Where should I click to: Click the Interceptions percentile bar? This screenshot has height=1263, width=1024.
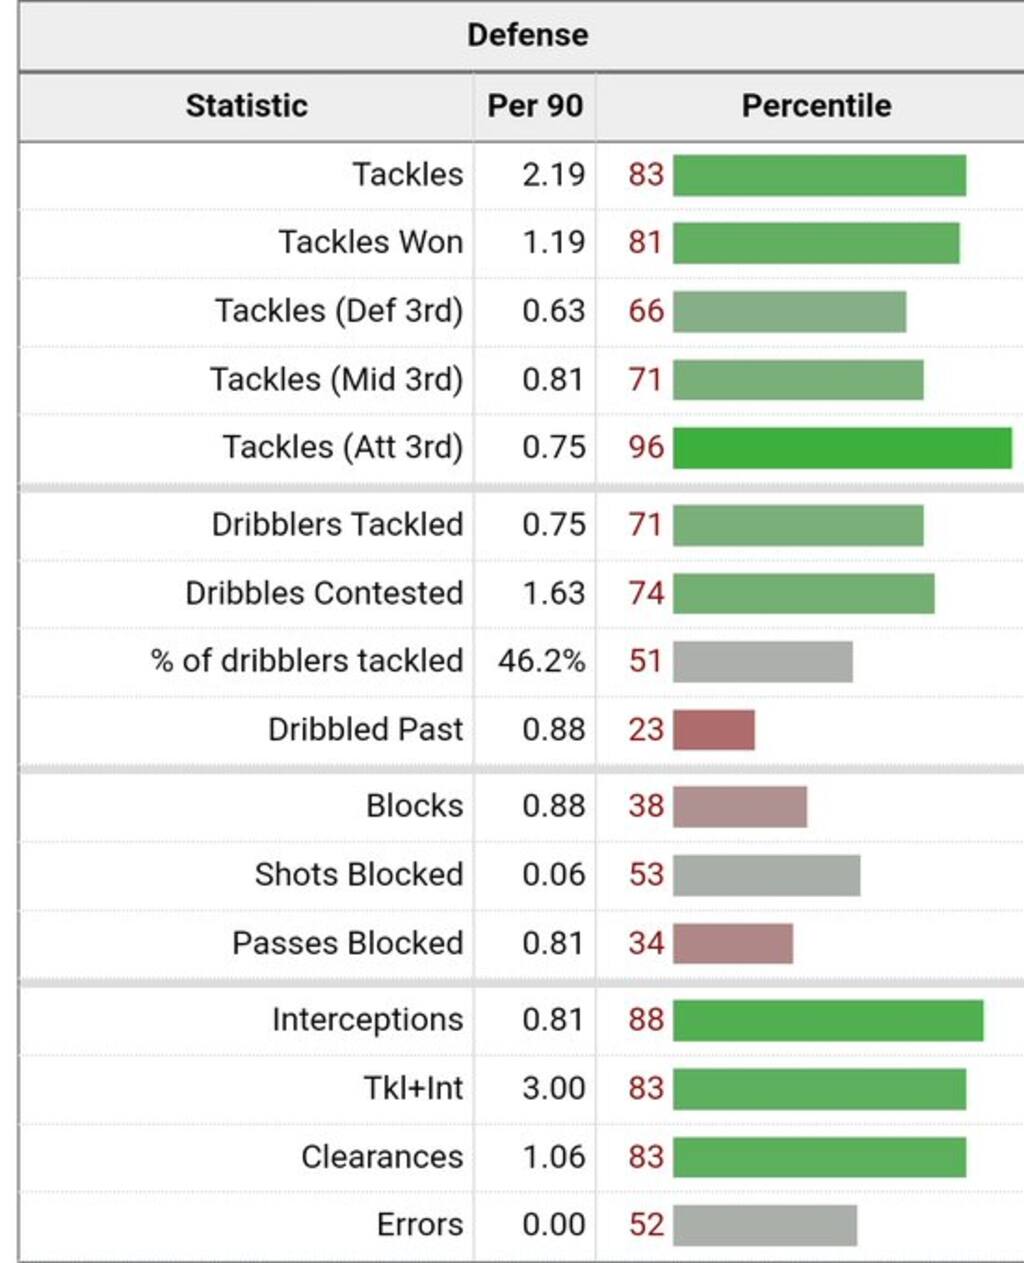[827, 1020]
